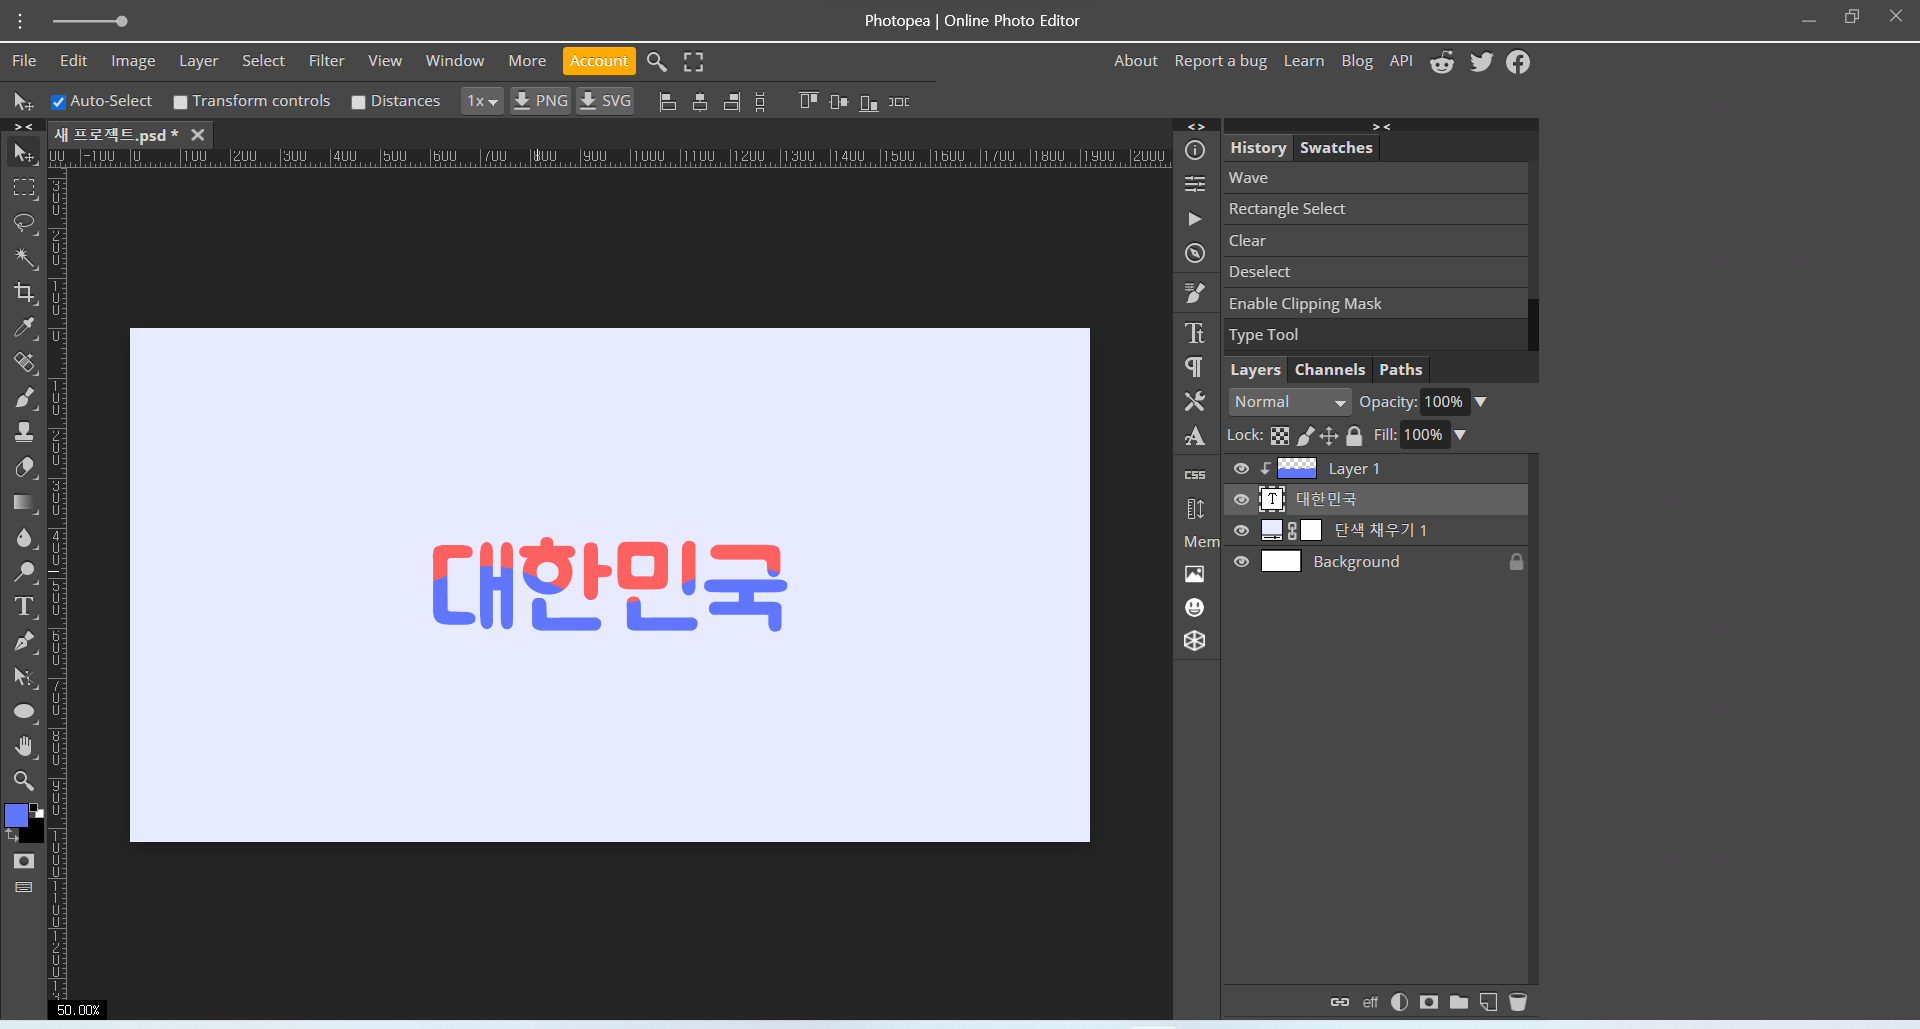
Task: Collapse the History panel arrows
Action: click(1381, 127)
